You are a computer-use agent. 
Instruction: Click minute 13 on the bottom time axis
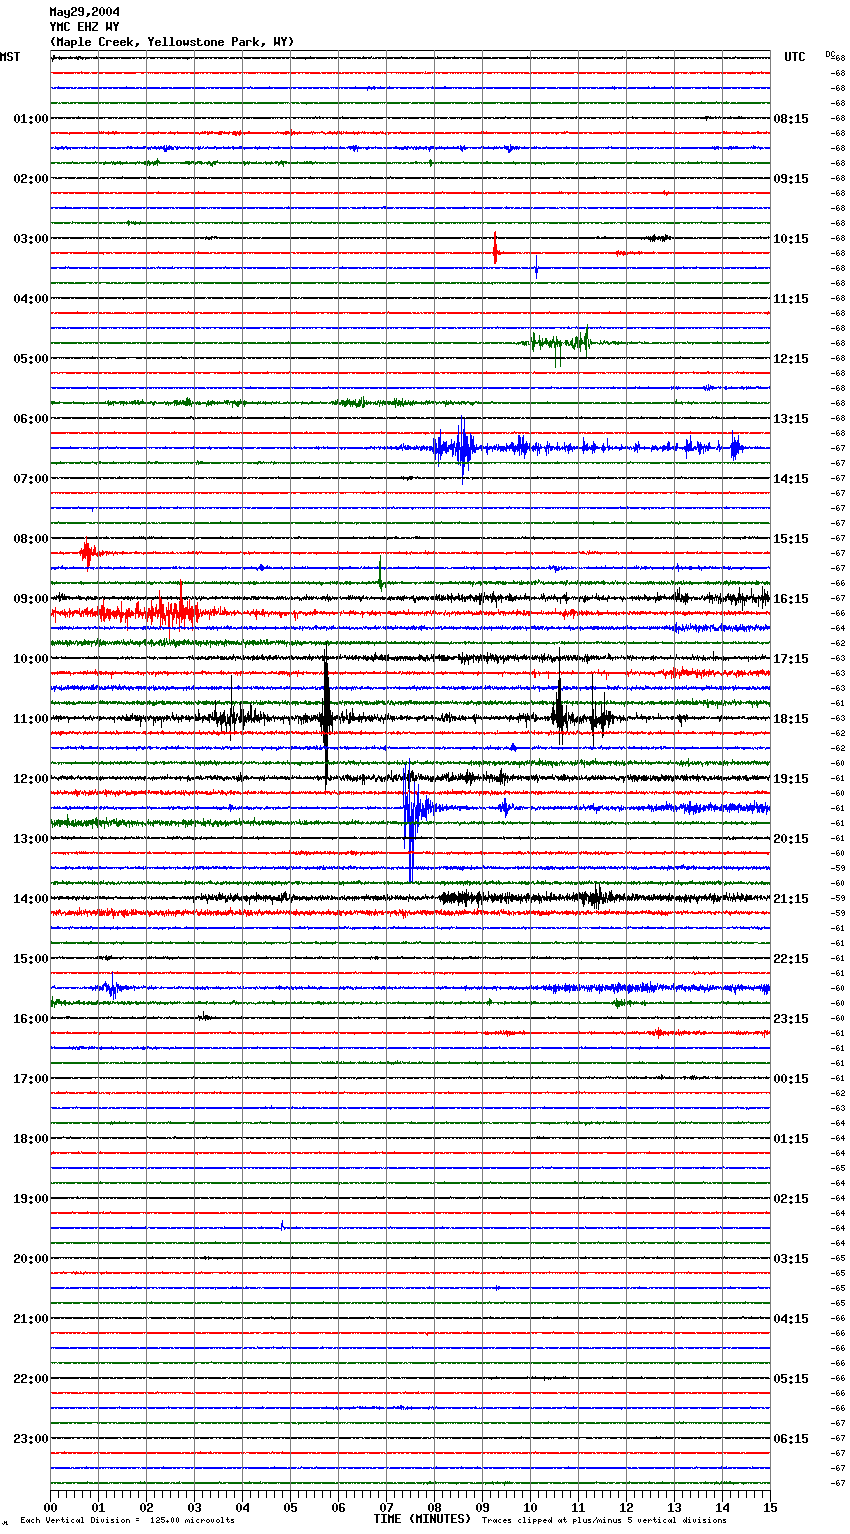(674, 1506)
